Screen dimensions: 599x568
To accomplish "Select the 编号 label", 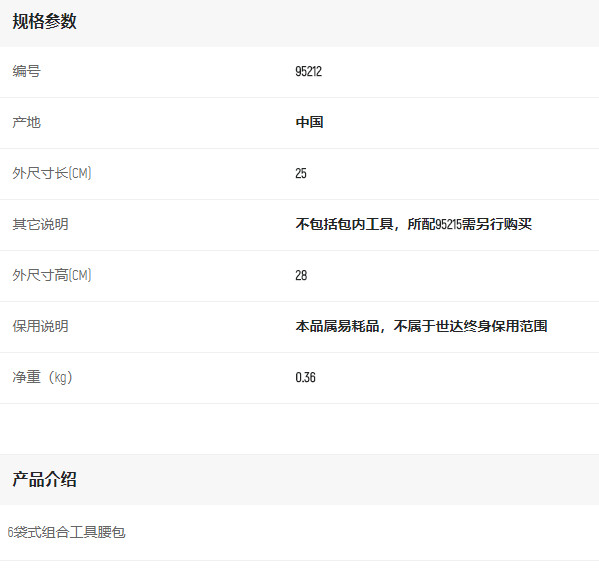I will point(26,71).
